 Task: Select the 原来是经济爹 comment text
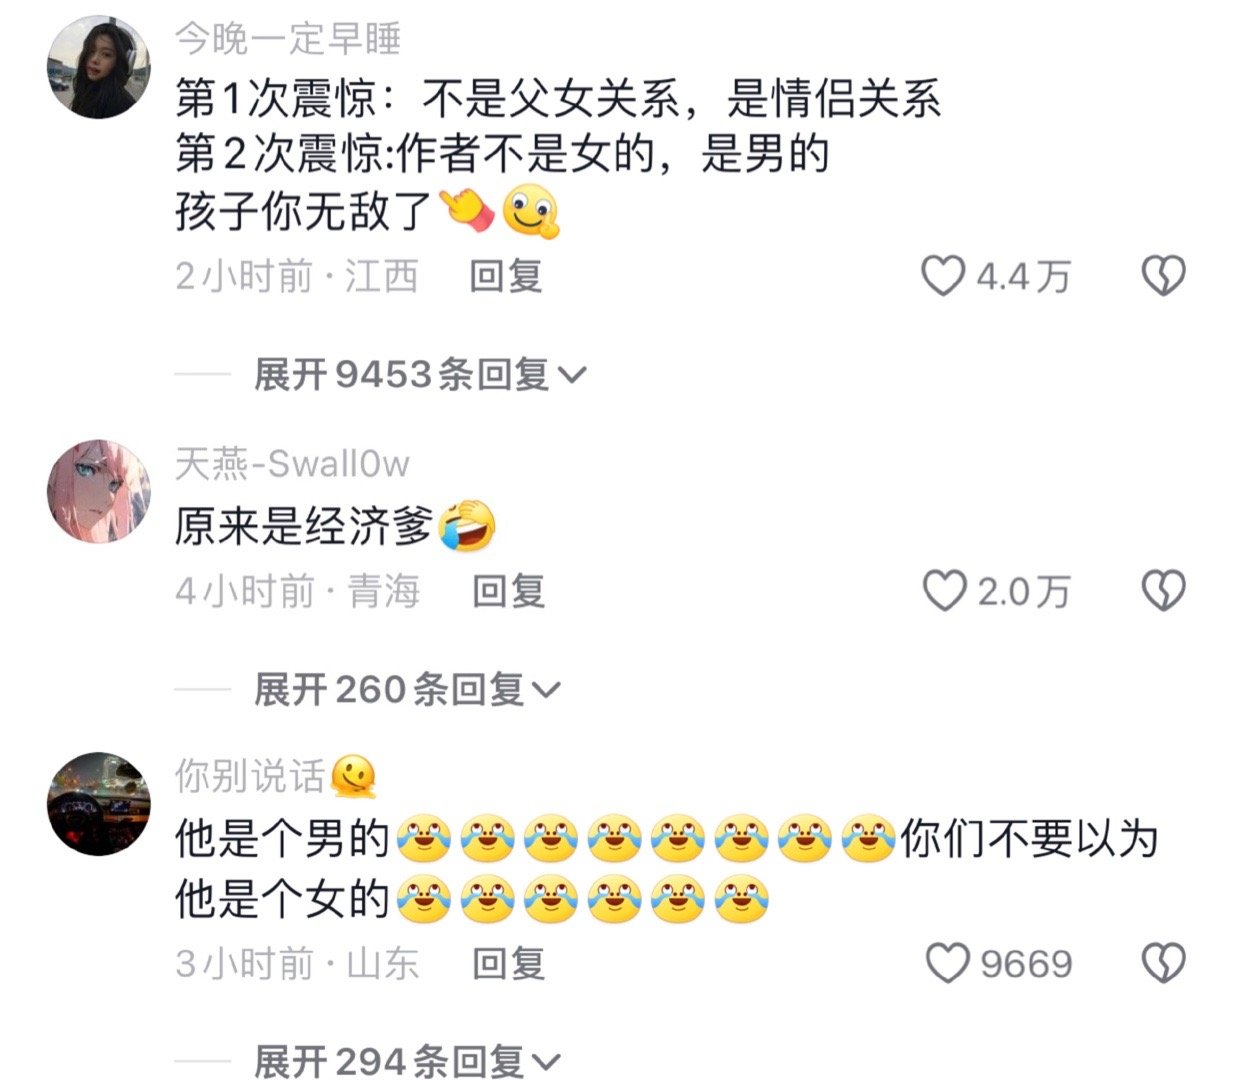coord(335,527)
